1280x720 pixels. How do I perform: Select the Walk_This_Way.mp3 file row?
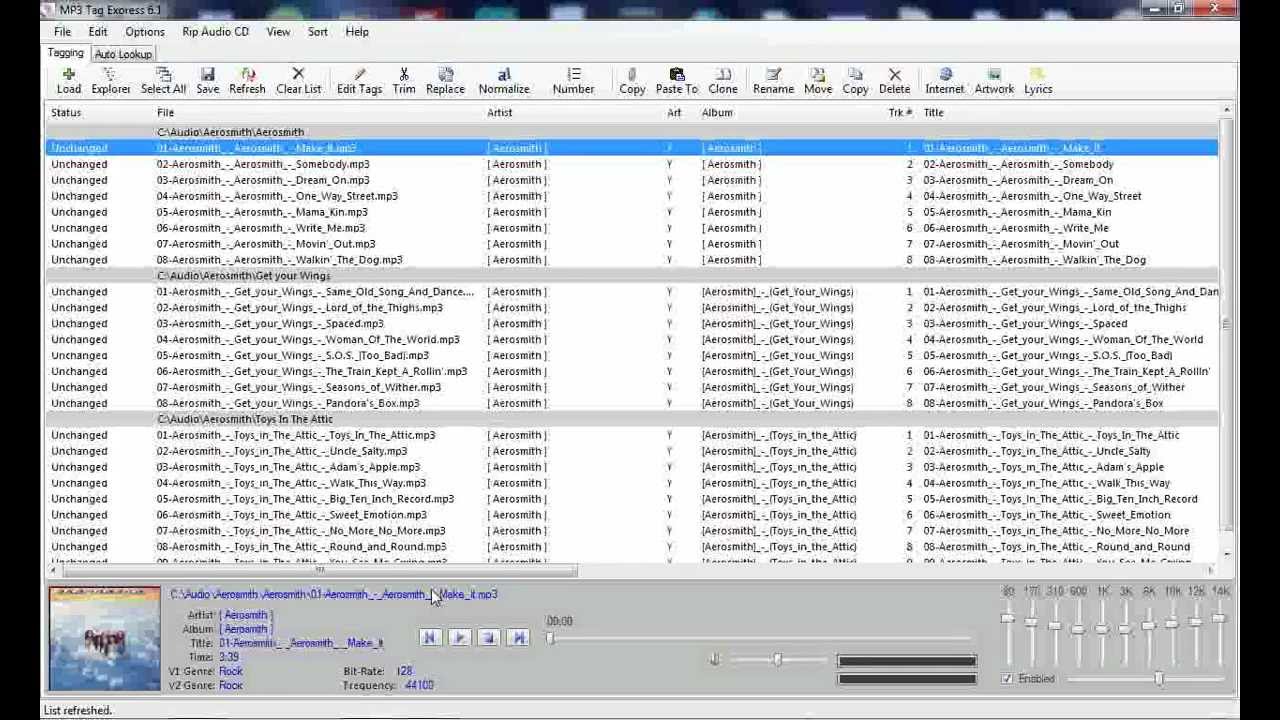[632, 483]
